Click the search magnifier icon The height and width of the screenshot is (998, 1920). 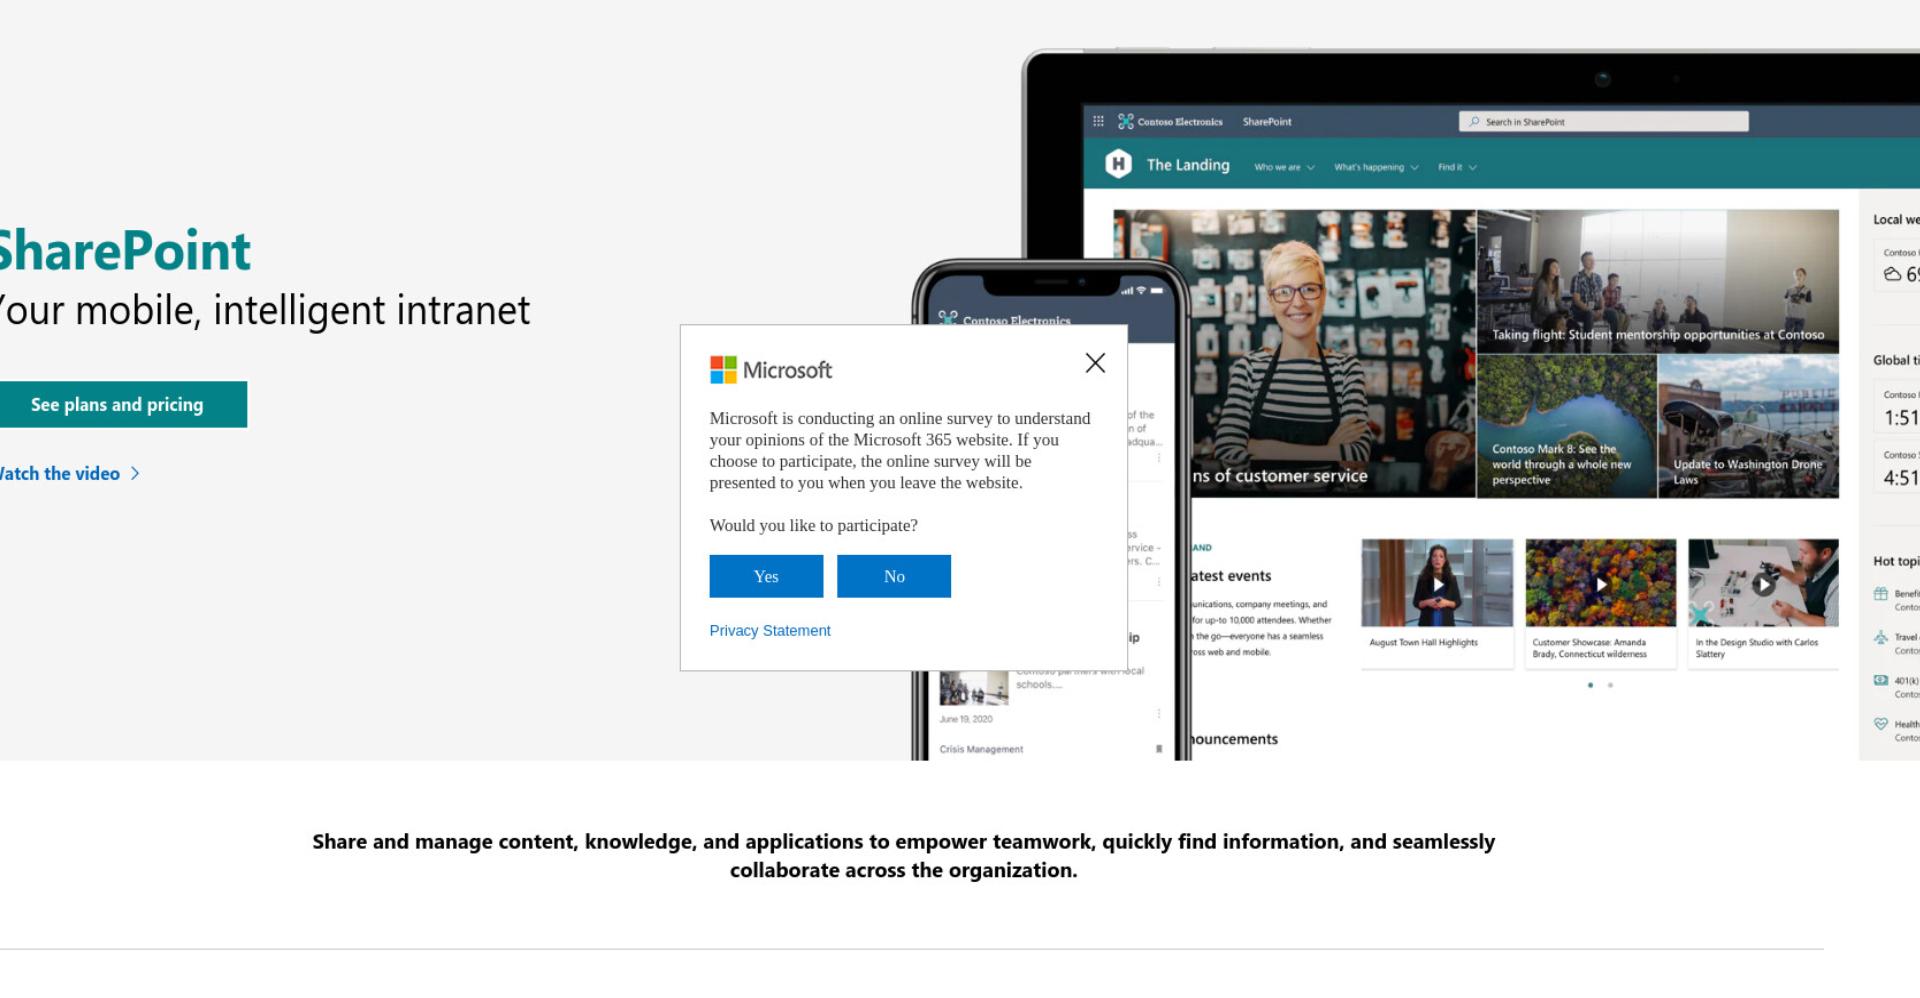coord(1474,122)
